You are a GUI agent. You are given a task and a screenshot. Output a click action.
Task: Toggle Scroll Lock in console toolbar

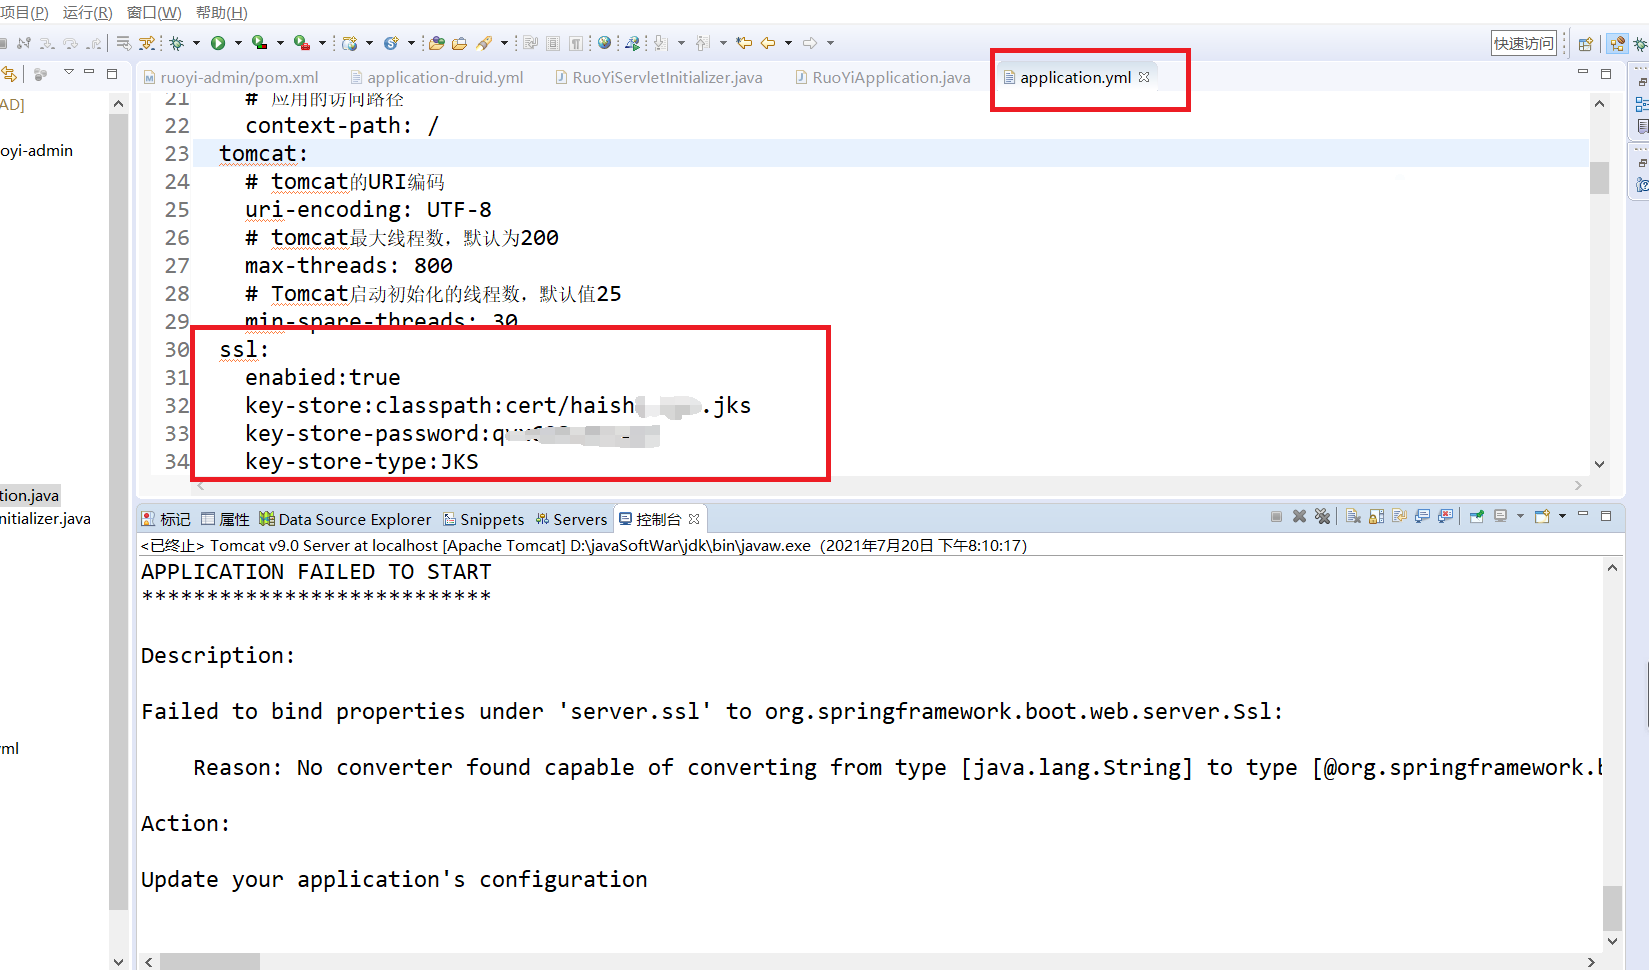[x=1376, y=516]
